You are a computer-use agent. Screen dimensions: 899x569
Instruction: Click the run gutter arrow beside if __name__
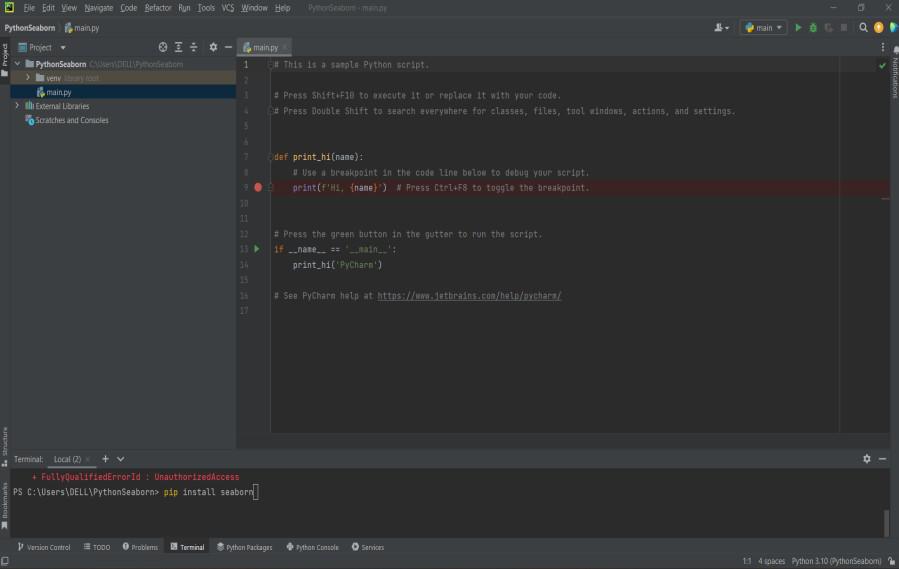pyautogui.click(x=257, y=249)
